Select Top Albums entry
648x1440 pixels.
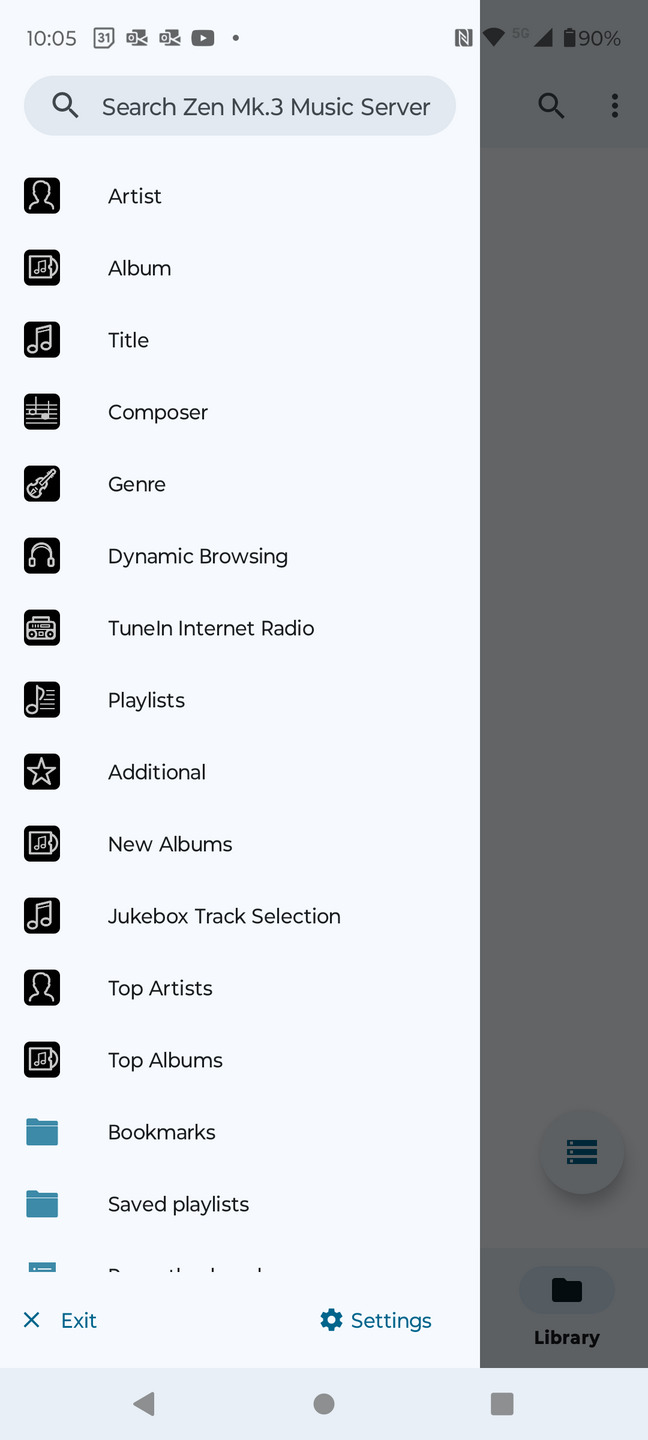(x=240, y=1060)
